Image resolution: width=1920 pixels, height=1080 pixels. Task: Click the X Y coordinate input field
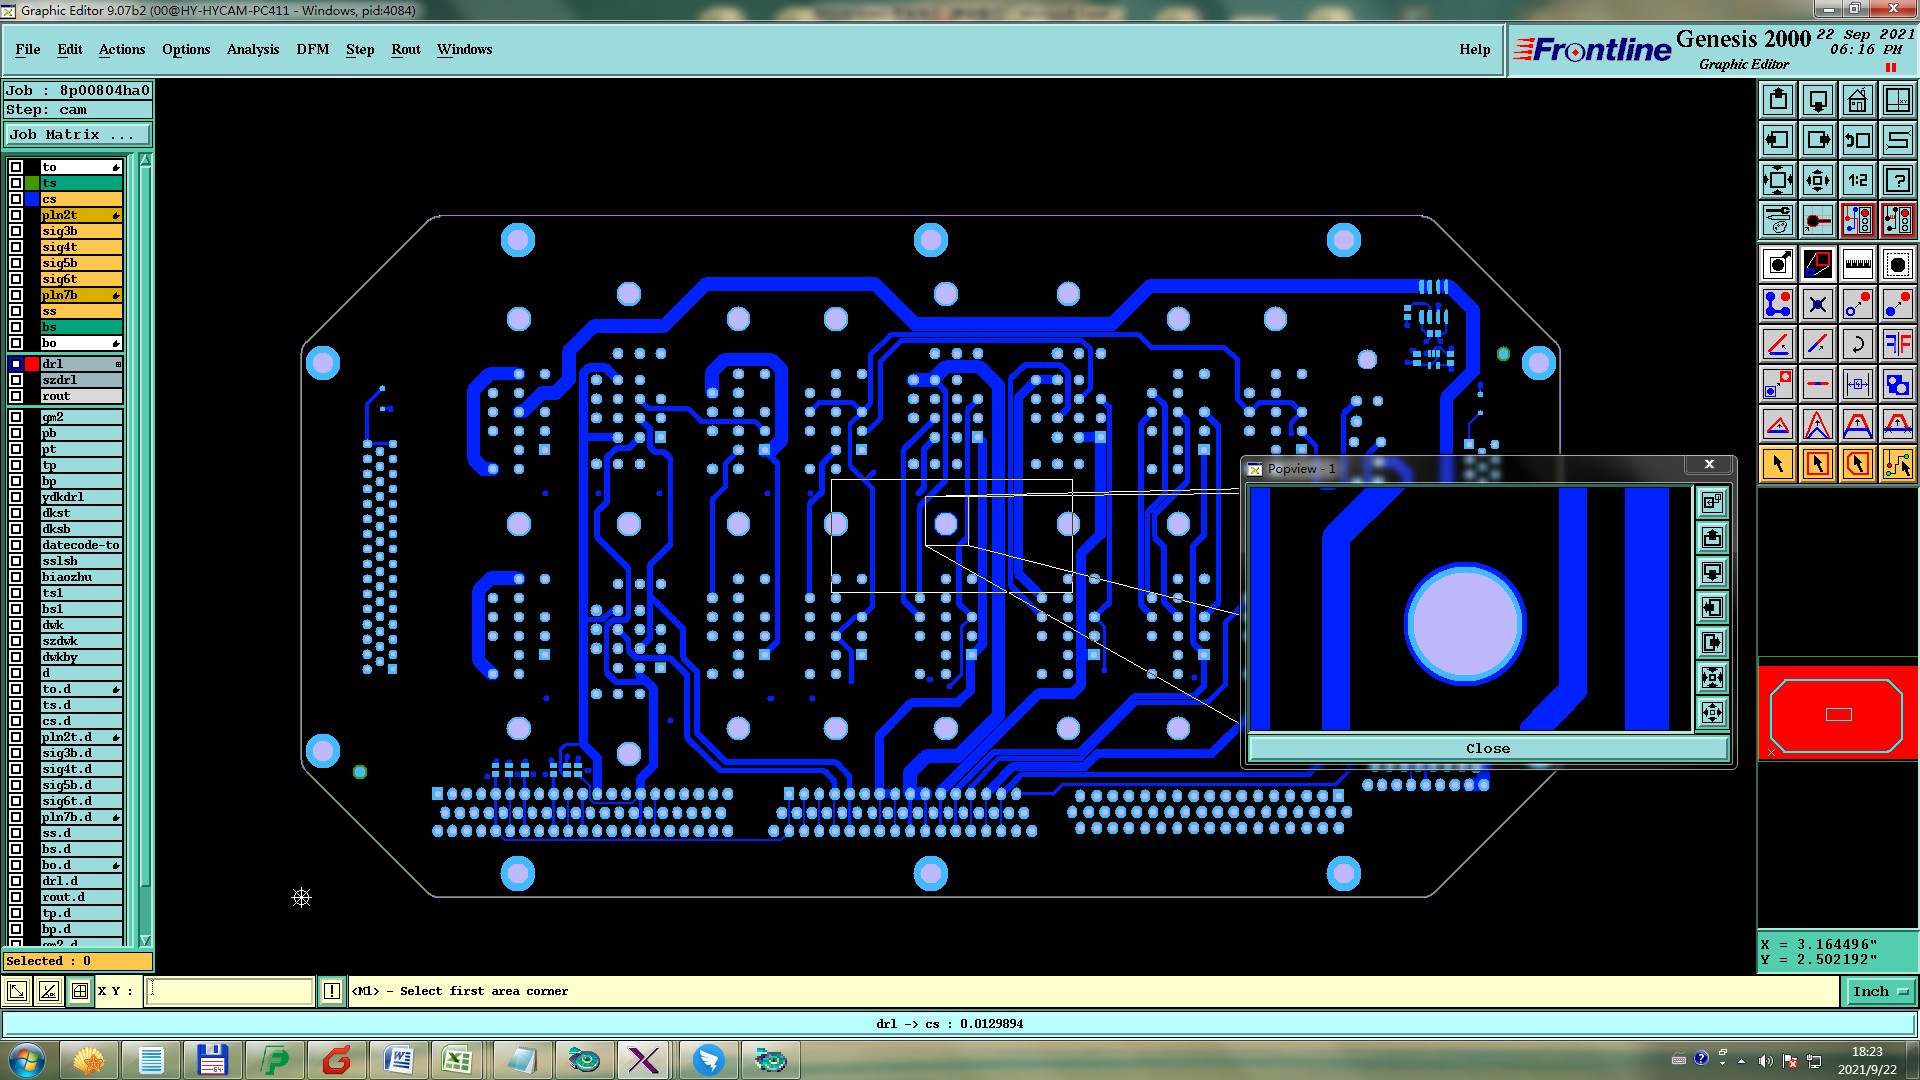click(230, 991)
